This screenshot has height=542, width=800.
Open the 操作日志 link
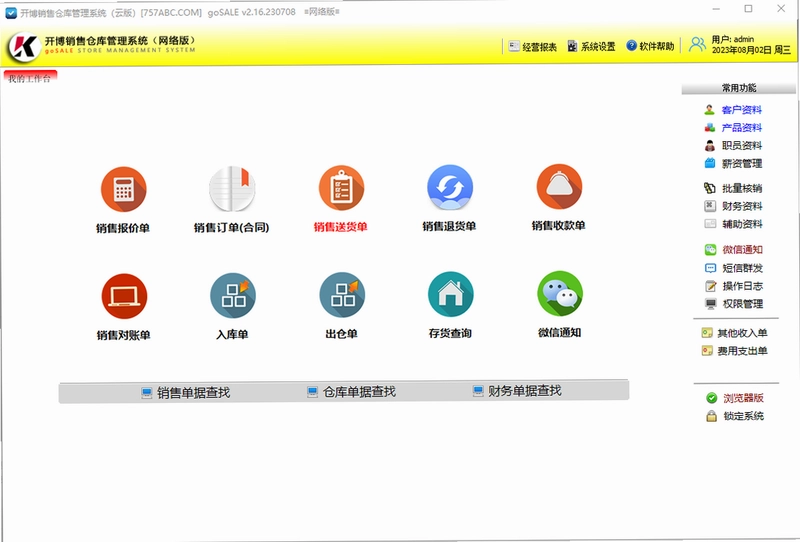click(743, 286)
